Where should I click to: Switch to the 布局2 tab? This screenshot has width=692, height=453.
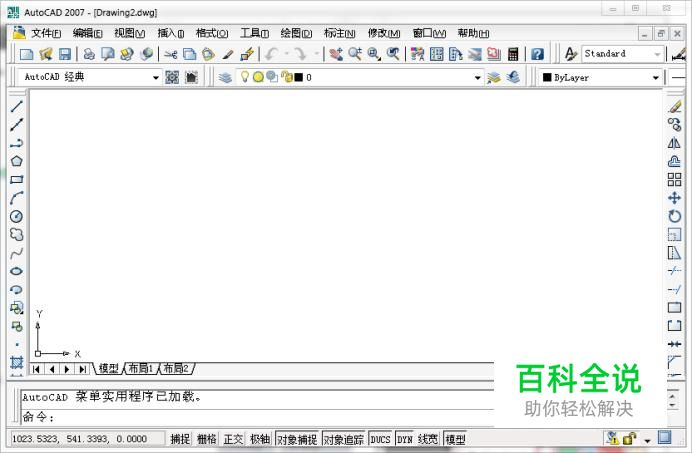pyautogui.click(x=176, y=368)
